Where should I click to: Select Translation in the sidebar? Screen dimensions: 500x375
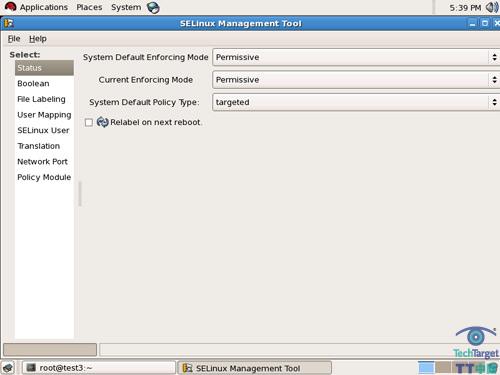pyautogui.click(x=44, y=146)
